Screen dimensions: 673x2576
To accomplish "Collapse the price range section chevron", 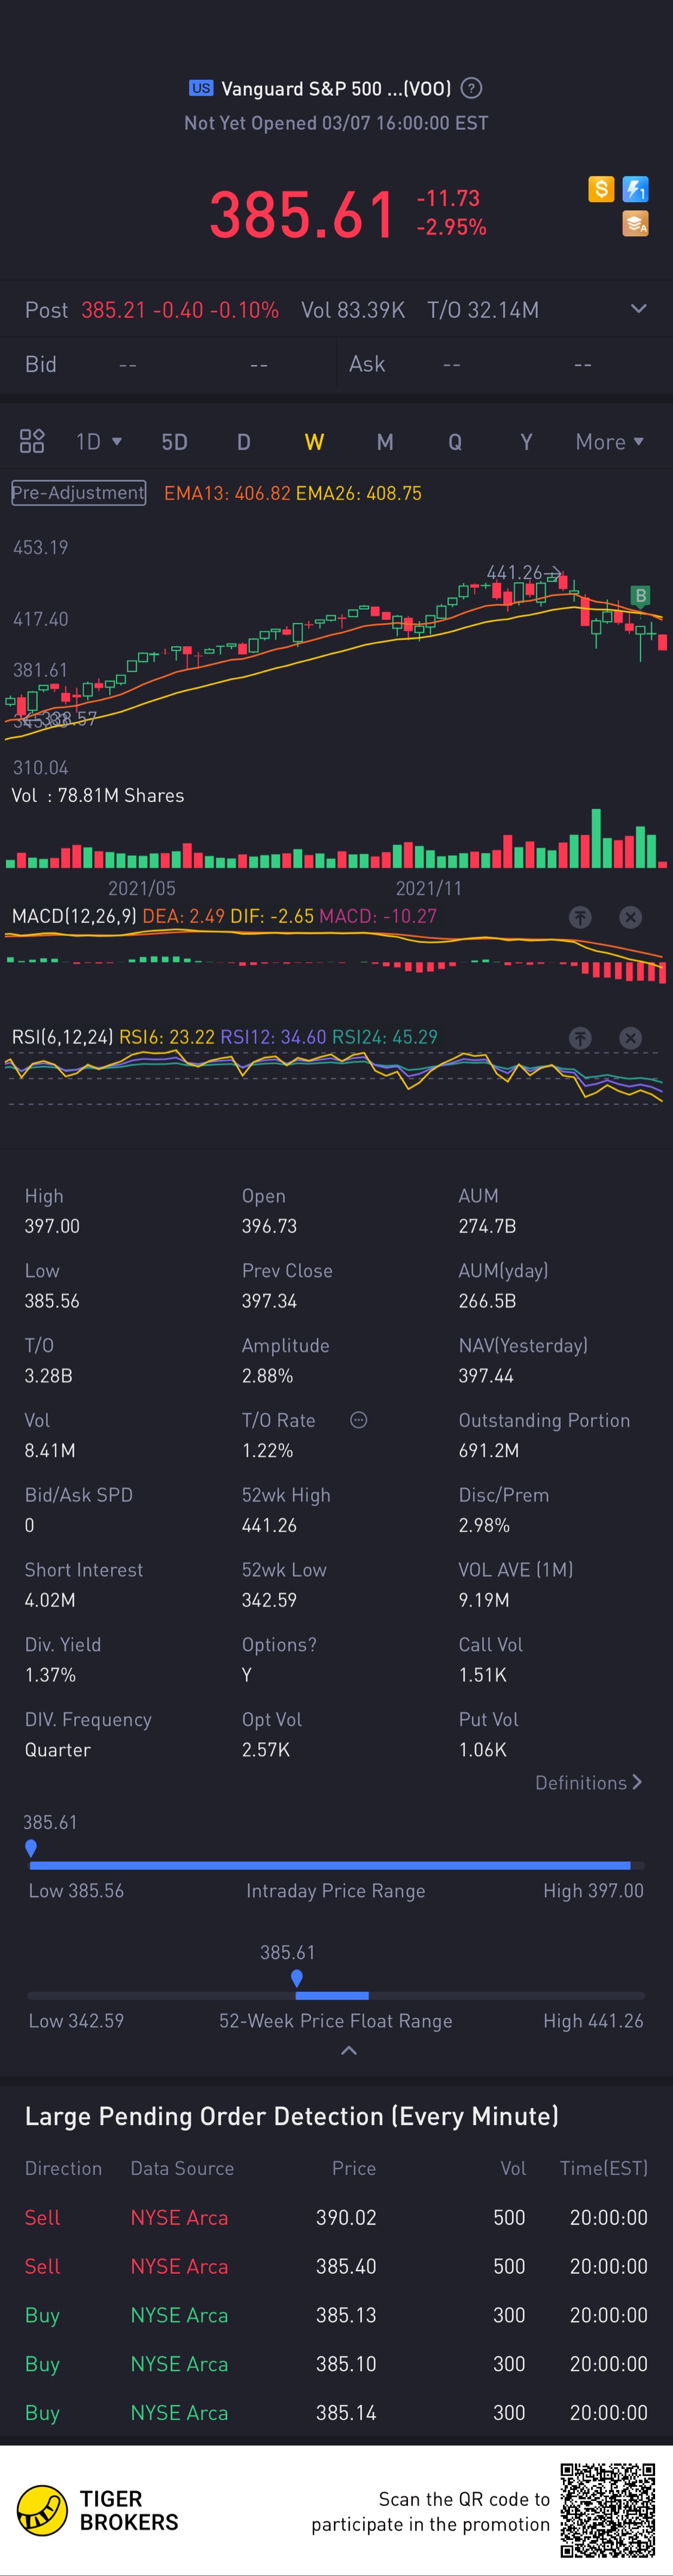I will [348, 2050].
